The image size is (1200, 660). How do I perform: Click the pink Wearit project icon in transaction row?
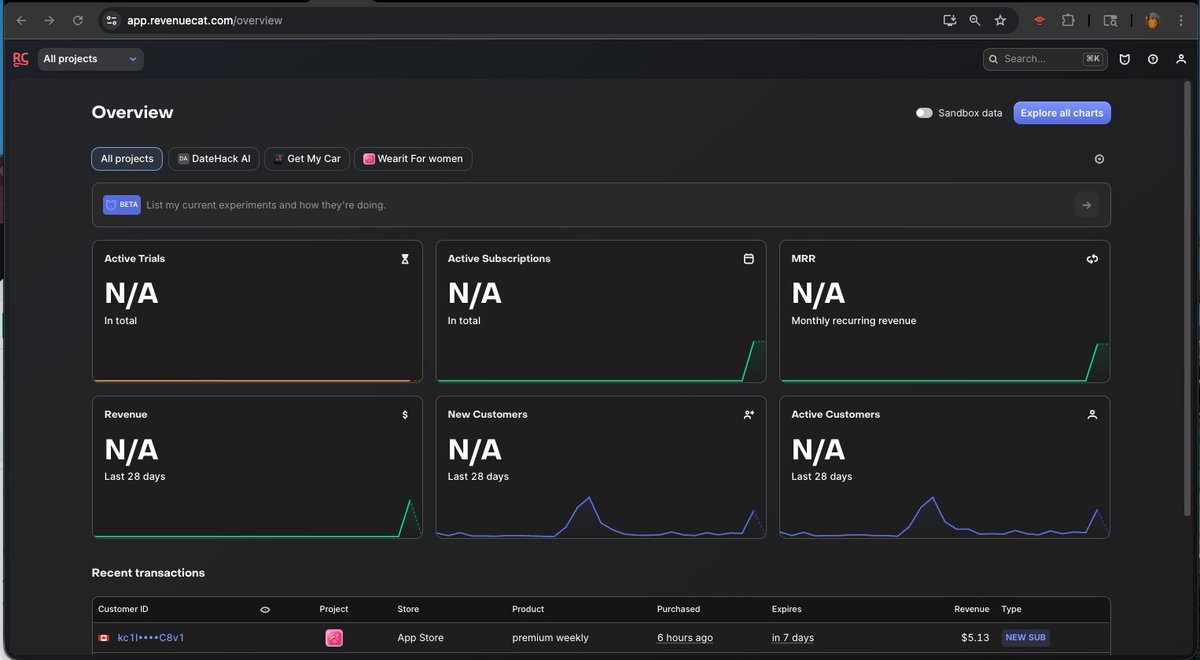334,638
